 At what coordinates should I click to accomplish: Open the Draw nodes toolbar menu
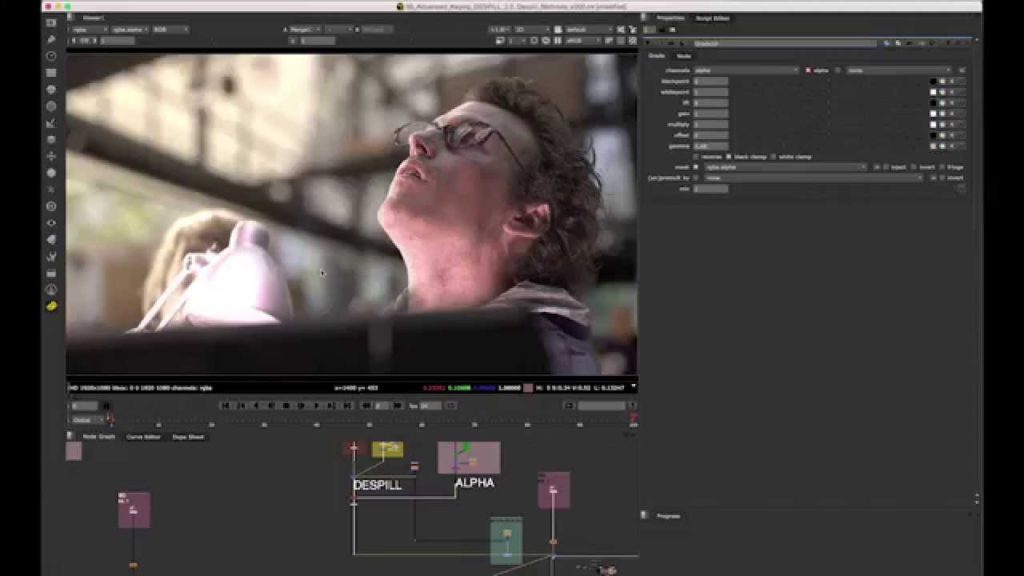(51, 40)
